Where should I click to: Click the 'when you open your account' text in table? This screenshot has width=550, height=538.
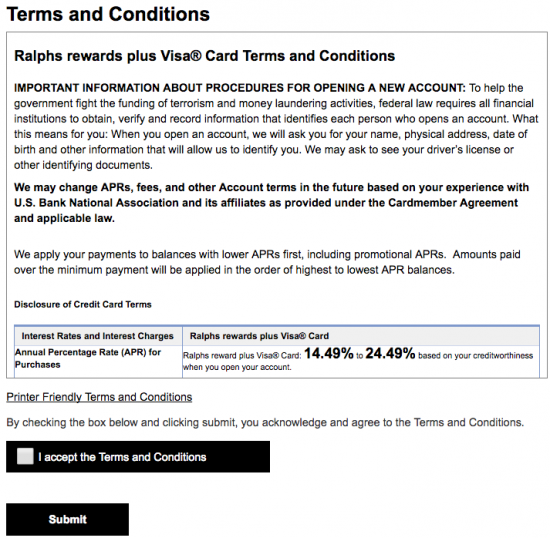(x=237, y=368)
